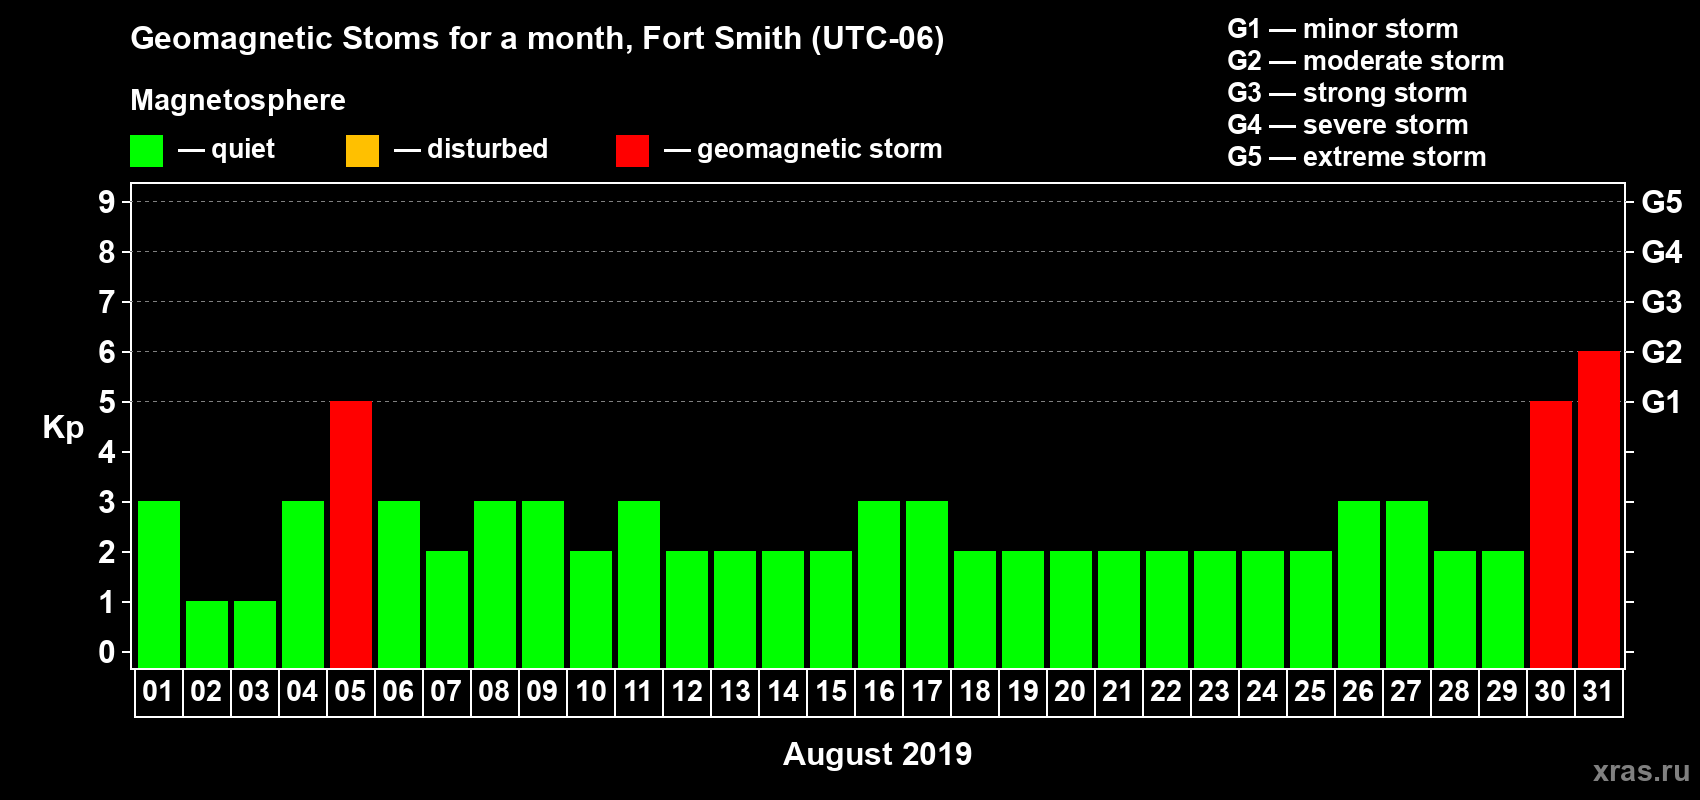Screen dimensions: 1700x800
Task: Click 'G1 — minor storm' legend text
Action: tap(1342, 29)
